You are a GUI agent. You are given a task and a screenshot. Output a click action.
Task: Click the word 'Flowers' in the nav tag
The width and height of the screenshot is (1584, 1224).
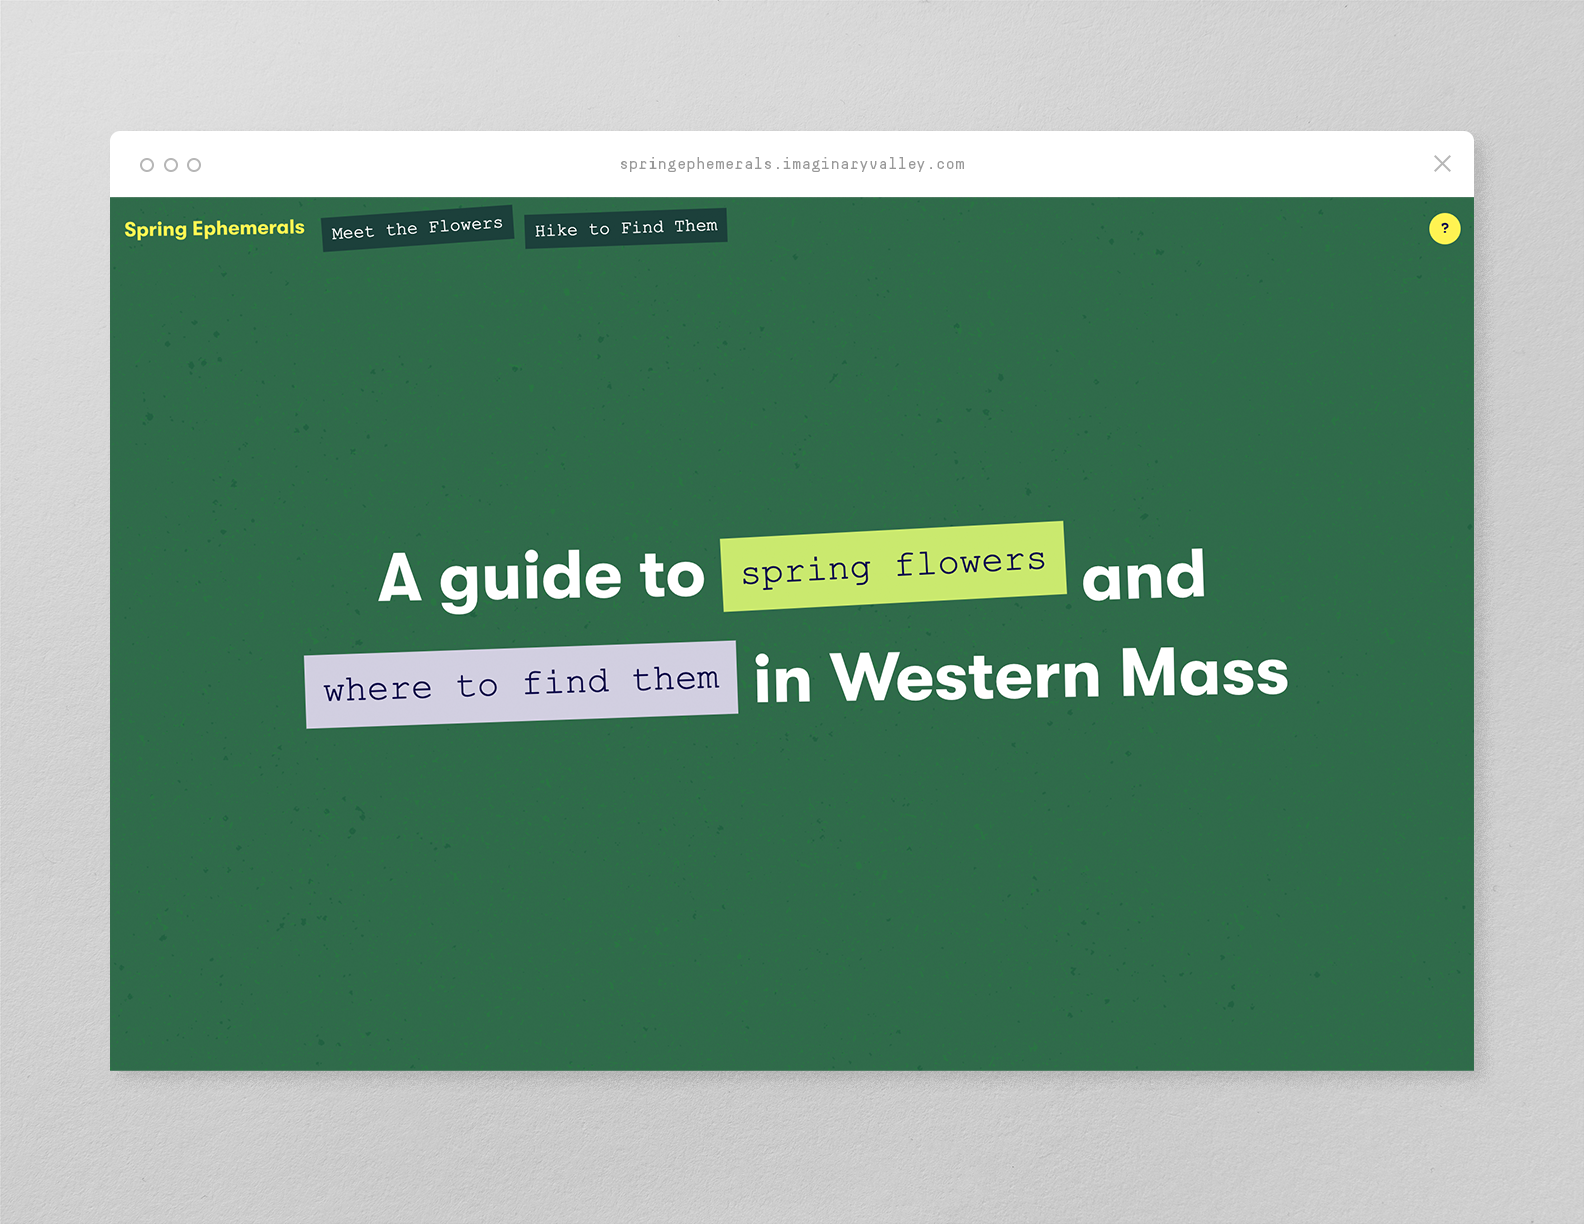click(x=465, y=226)
